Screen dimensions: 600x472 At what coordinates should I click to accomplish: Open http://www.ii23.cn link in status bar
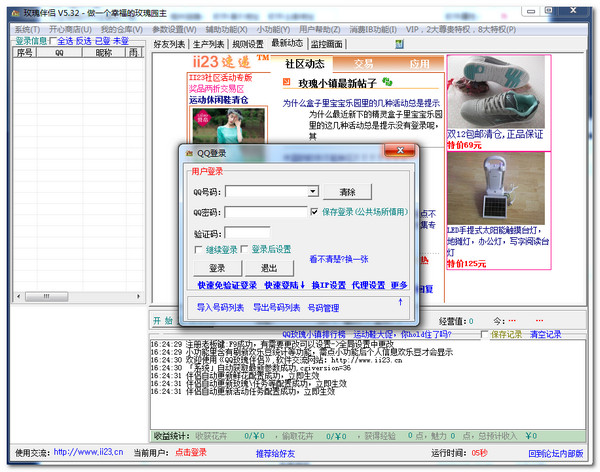pyautogui.click(x=88, y=452)
